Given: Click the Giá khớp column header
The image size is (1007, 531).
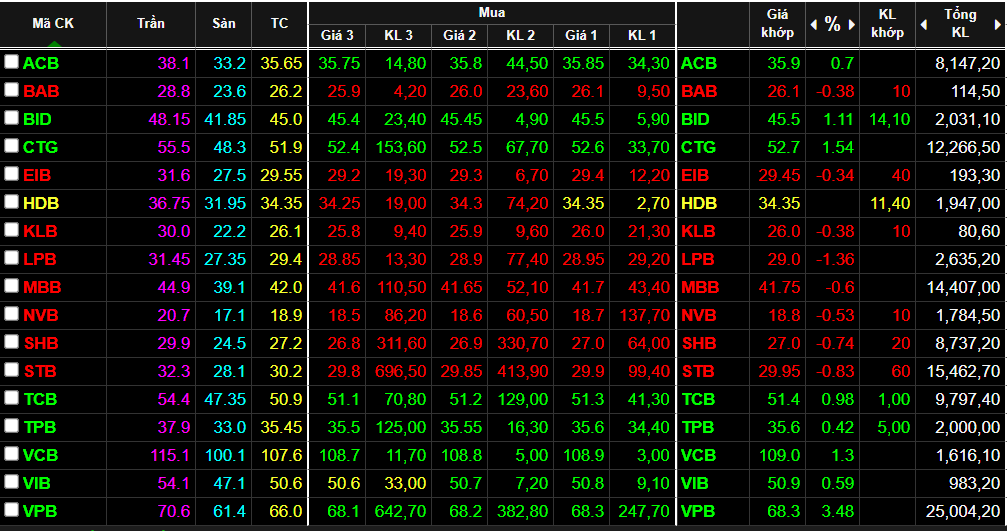Looking at the screenshot, I should pyautogui.click(x=777, y=24).
